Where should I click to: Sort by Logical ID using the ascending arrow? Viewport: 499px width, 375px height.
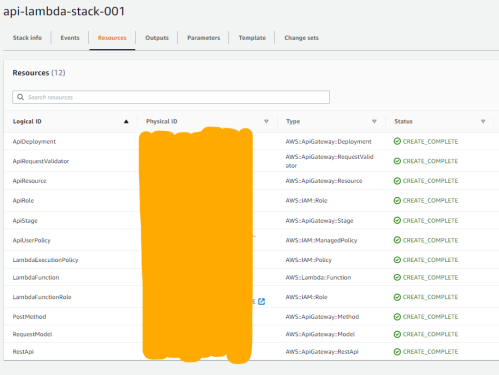126,122
